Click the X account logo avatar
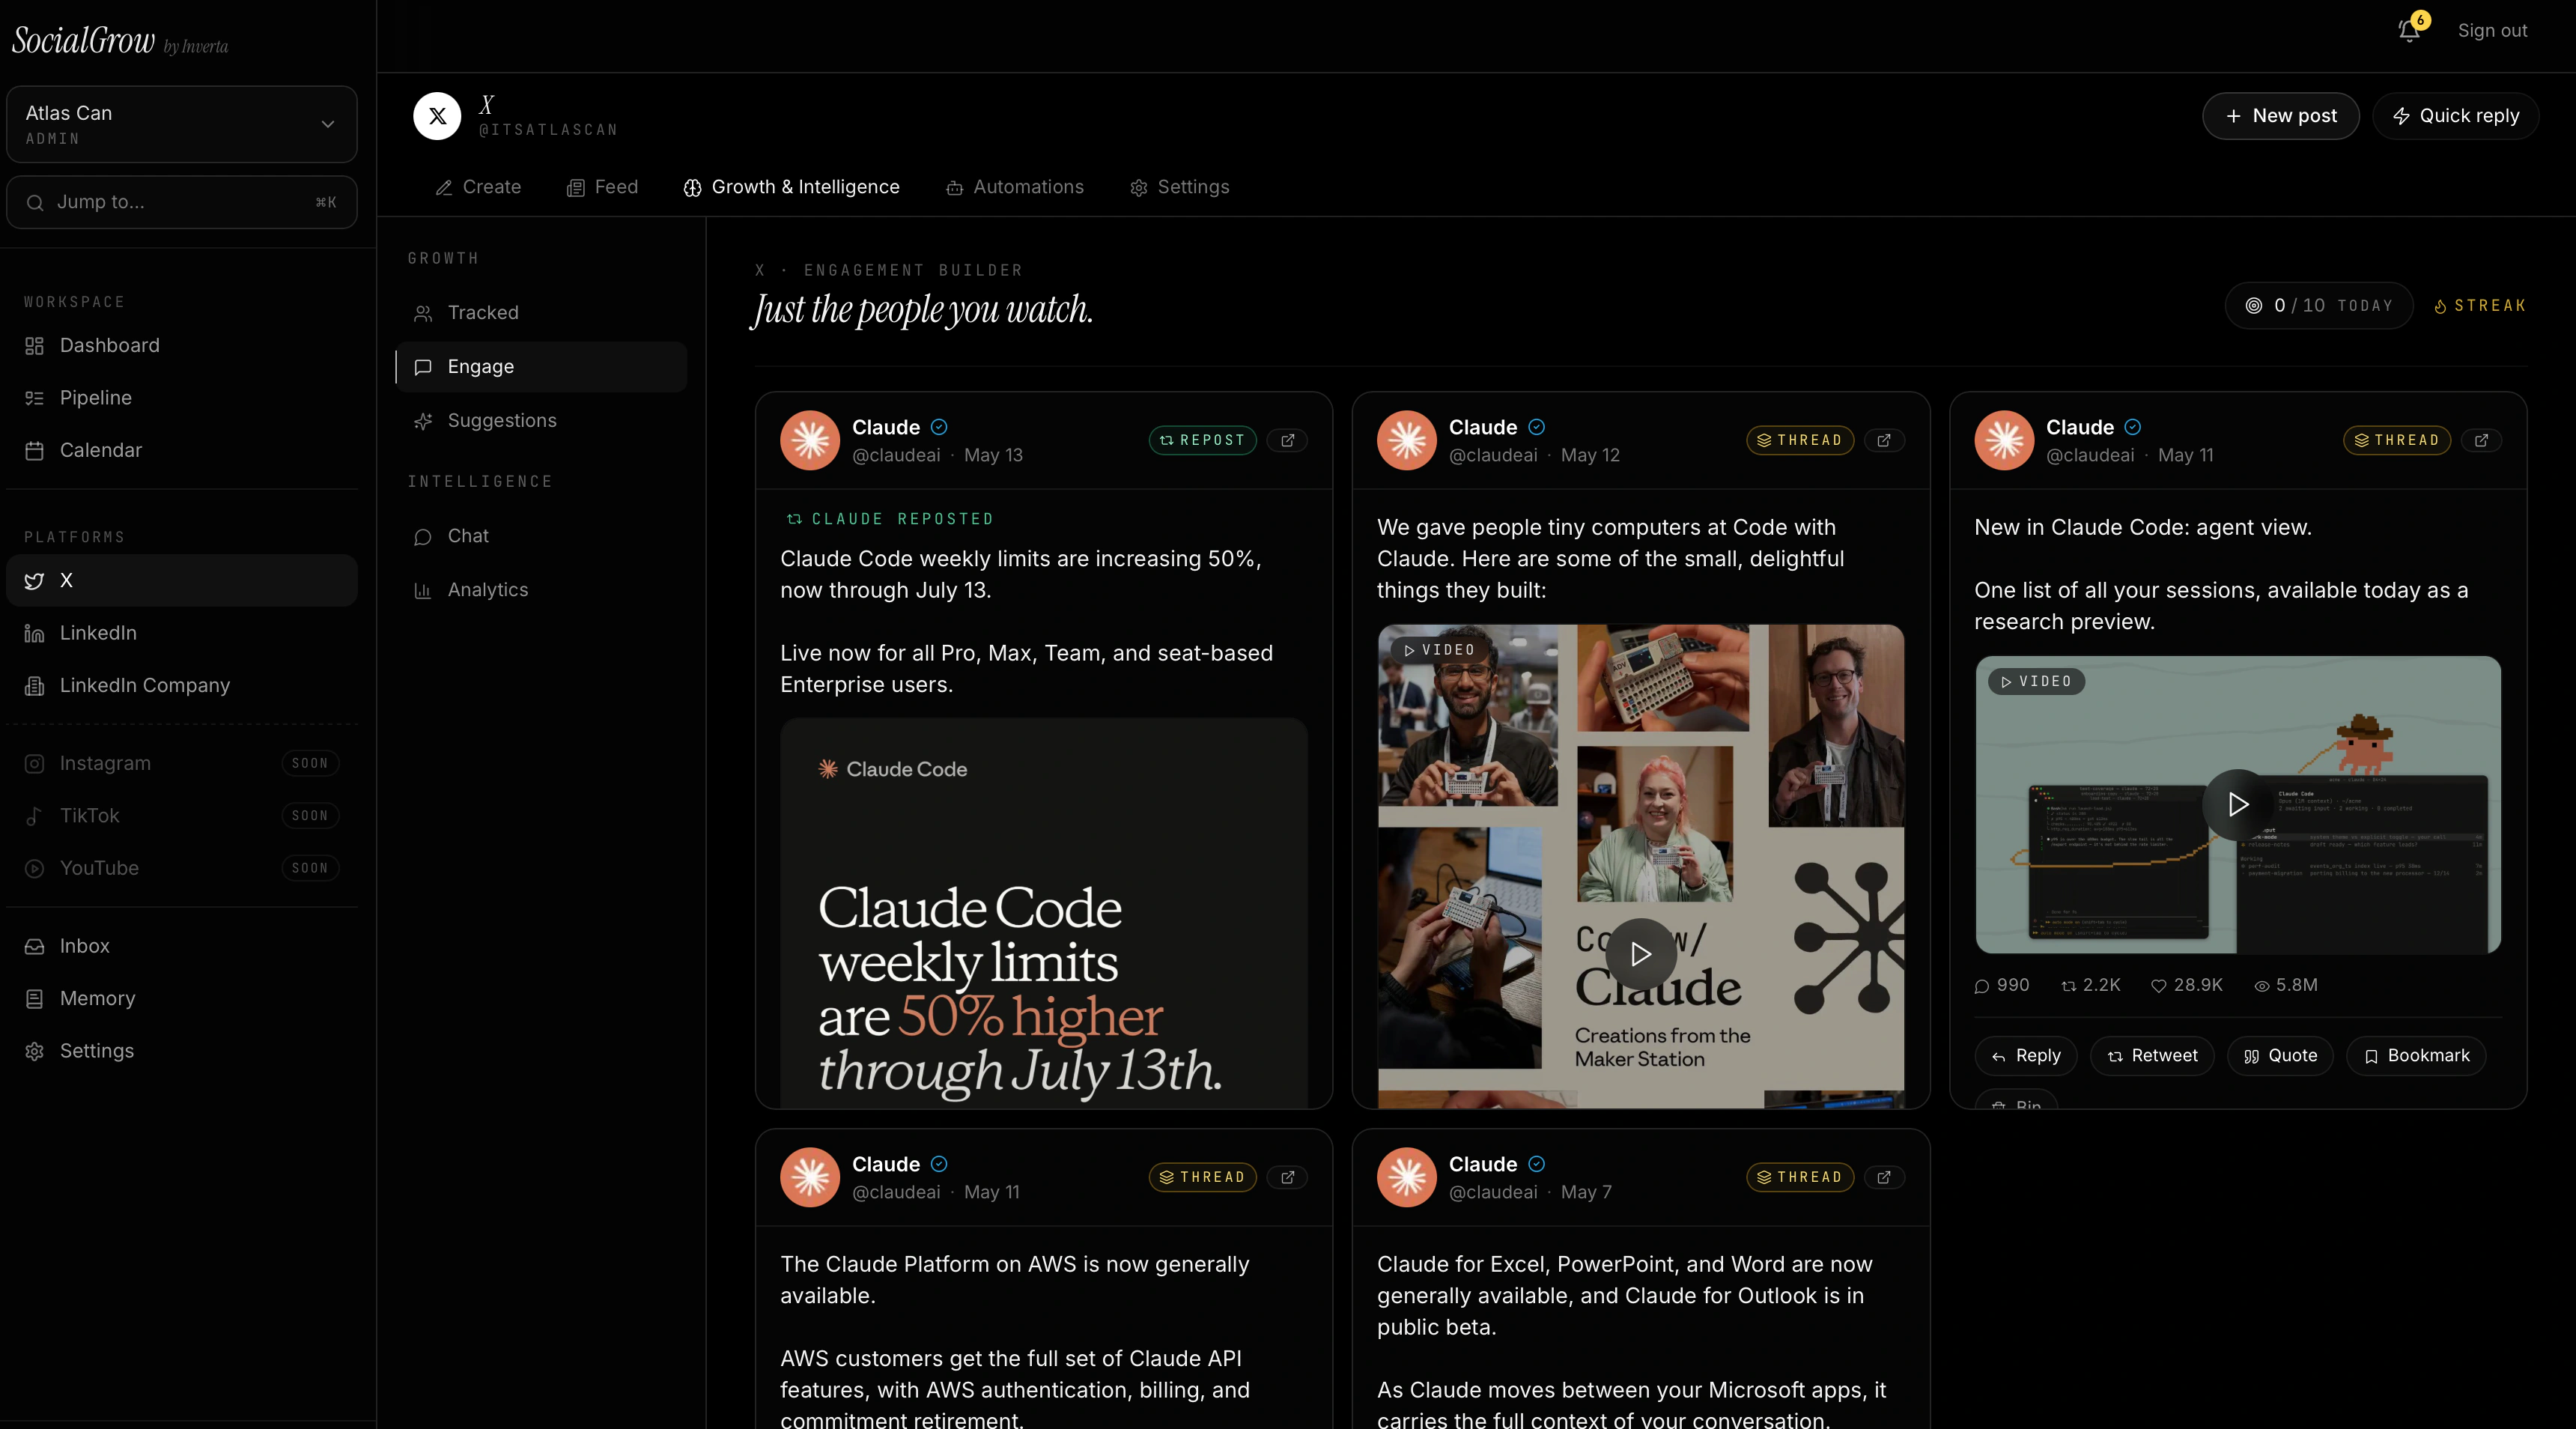The height and width of the screenshot is (1429, 2576). 437,116
